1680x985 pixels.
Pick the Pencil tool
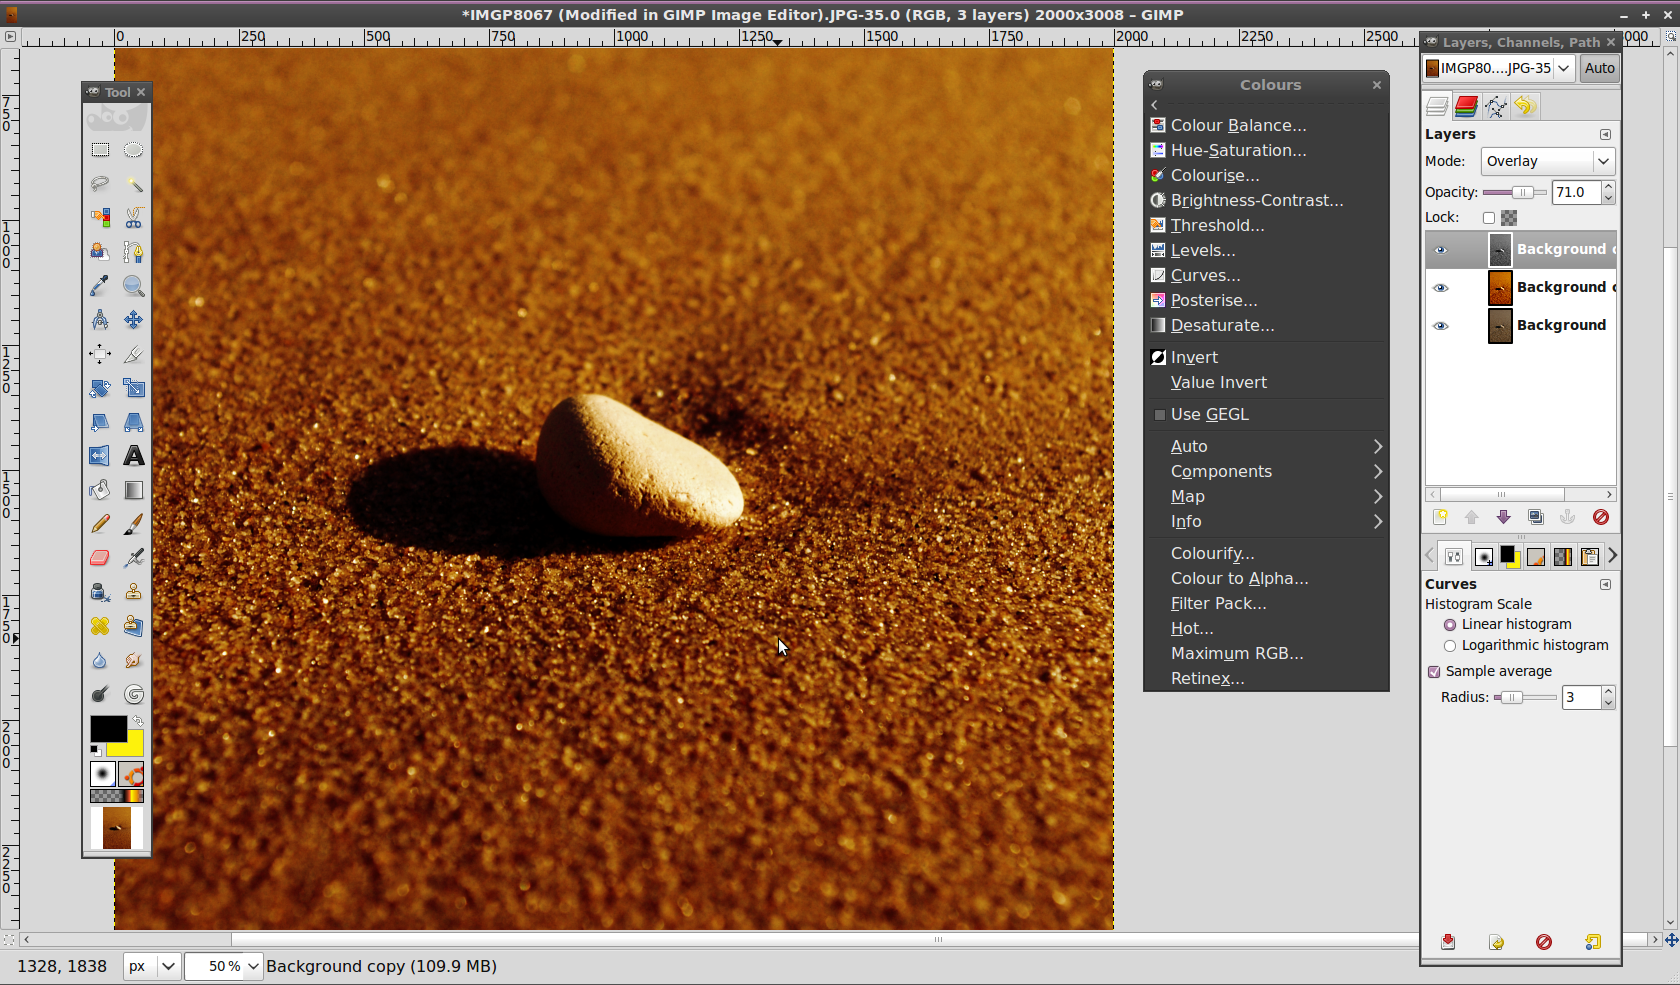tap(100, 524)
